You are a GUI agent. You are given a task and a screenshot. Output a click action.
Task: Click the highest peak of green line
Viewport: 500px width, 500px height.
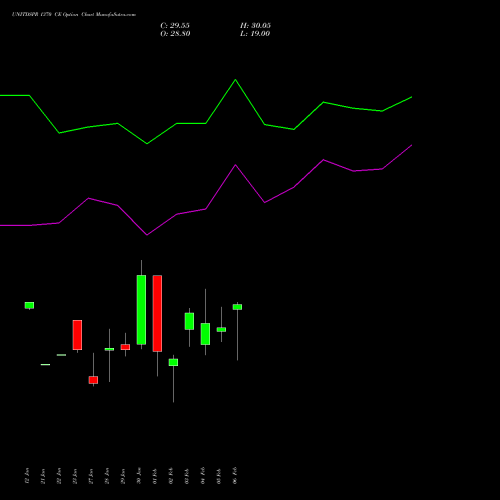click(235, 80)
